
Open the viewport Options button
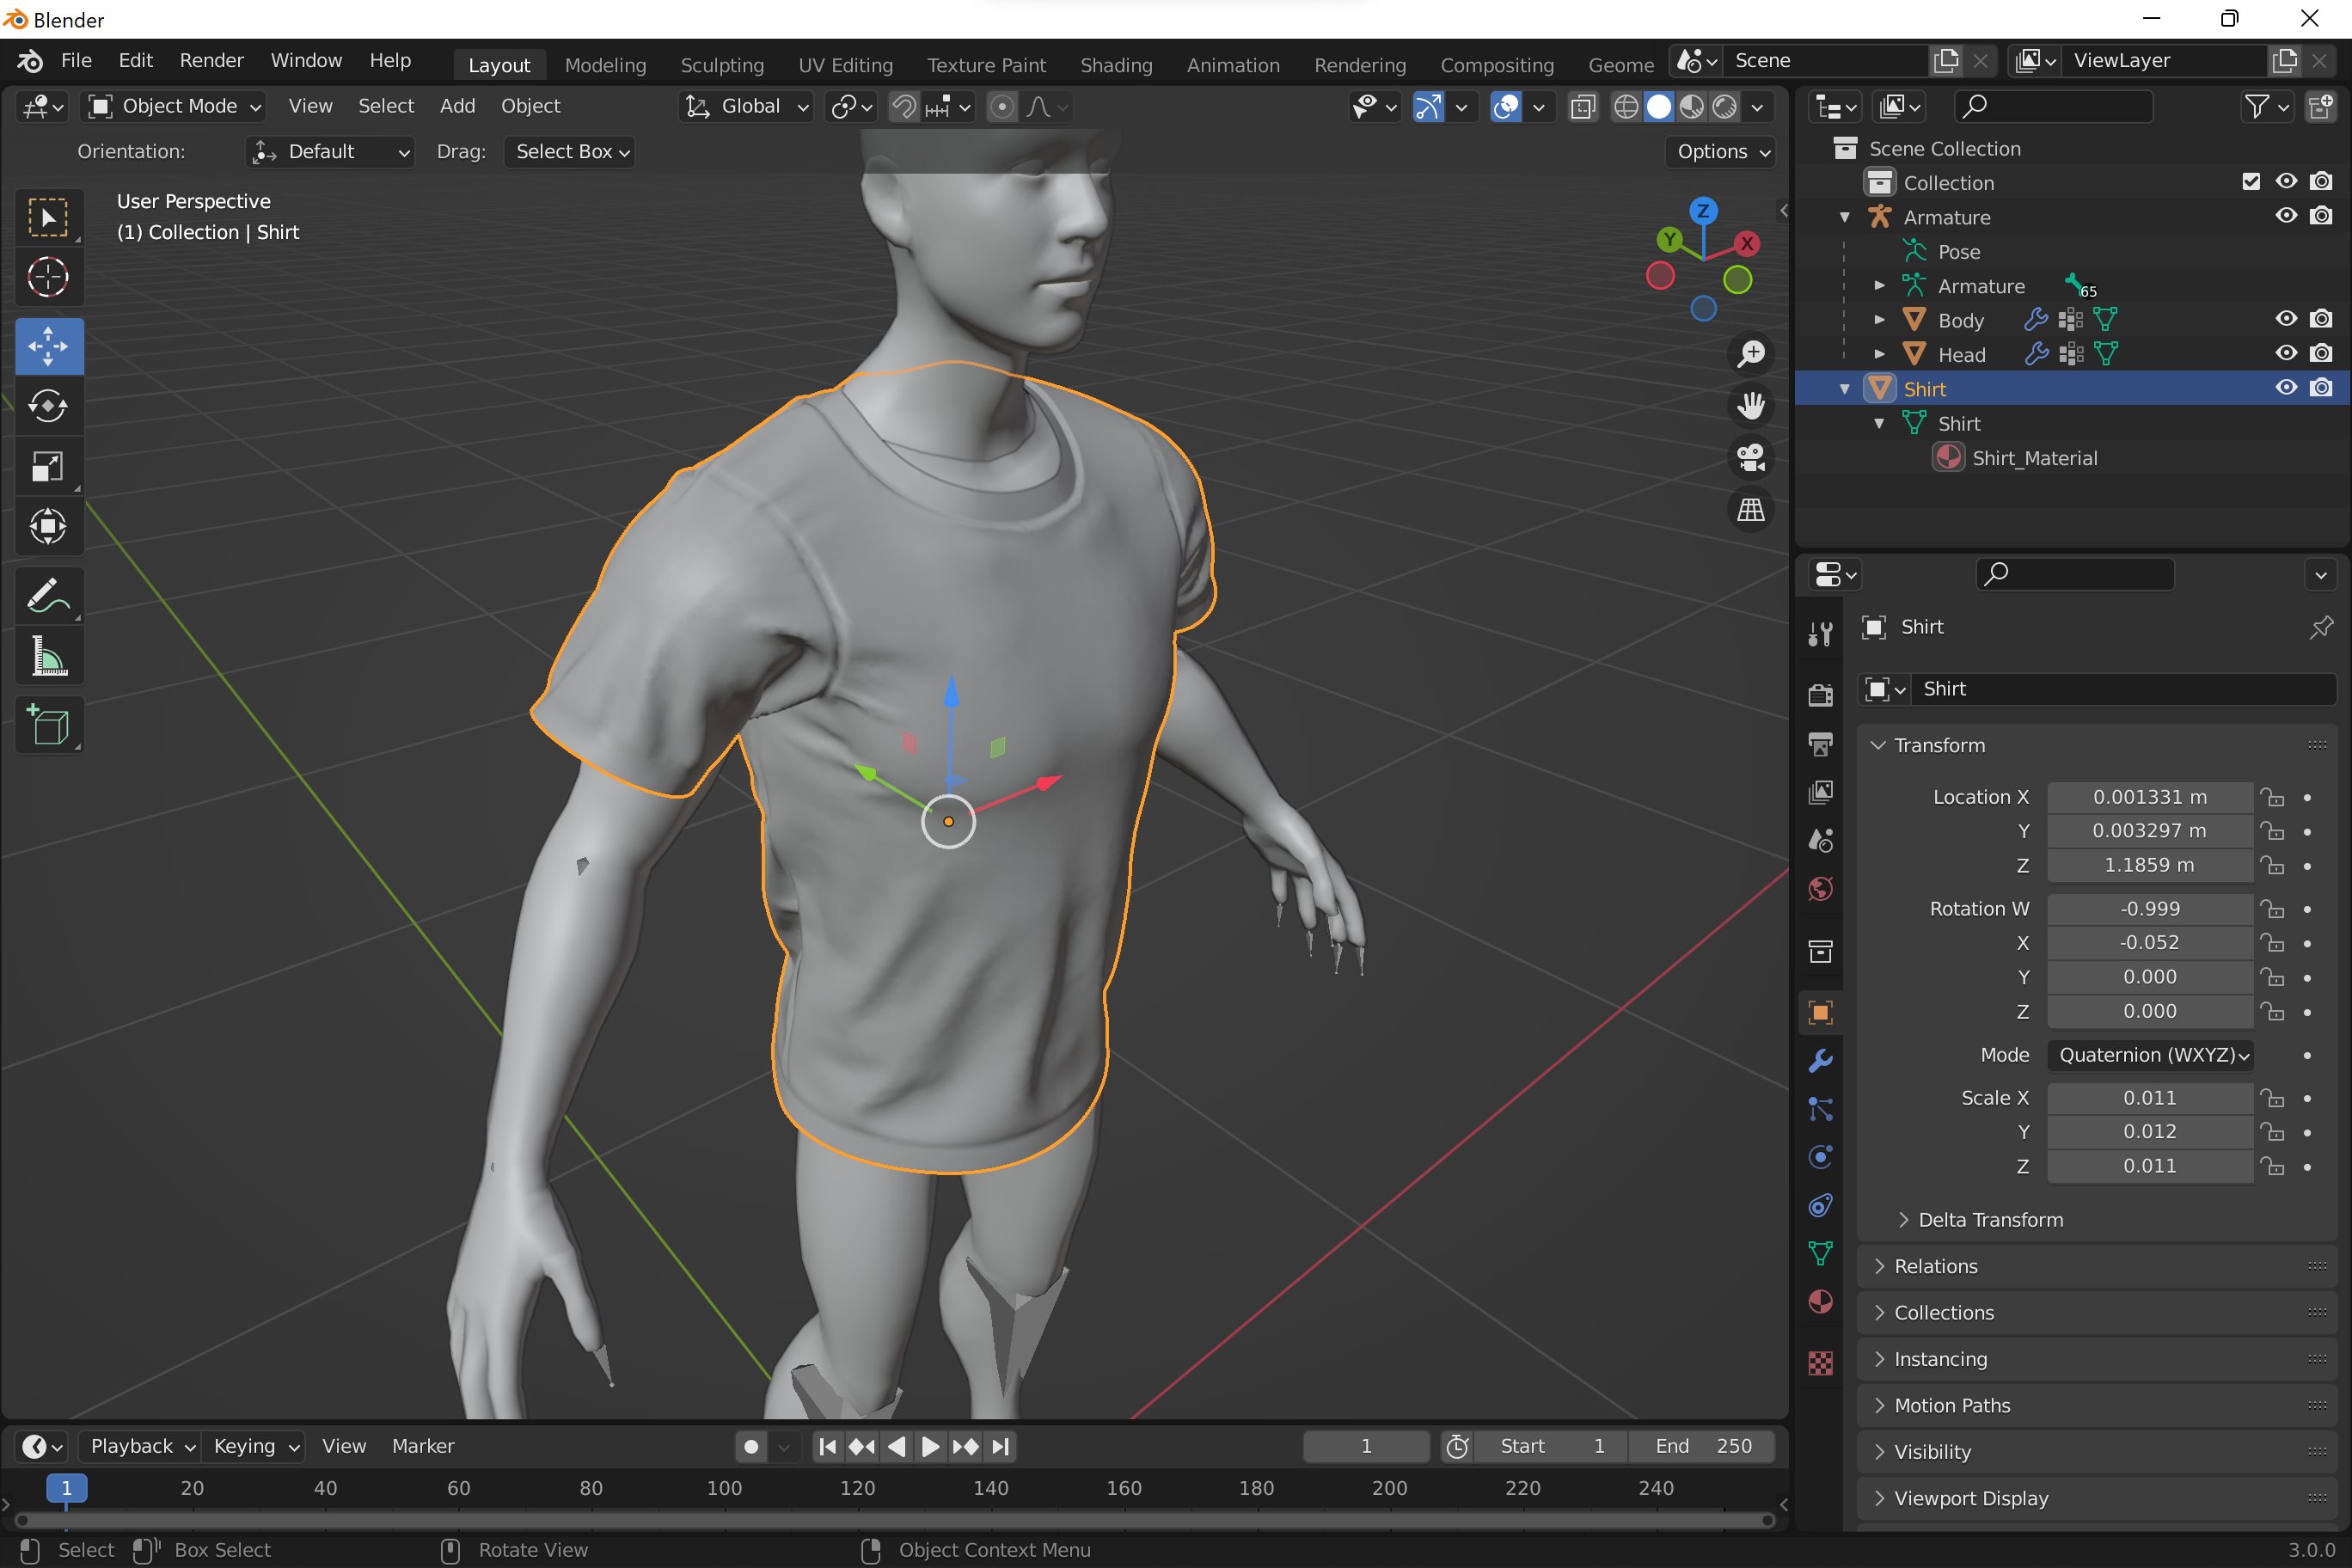click(x=1722, y=152)
